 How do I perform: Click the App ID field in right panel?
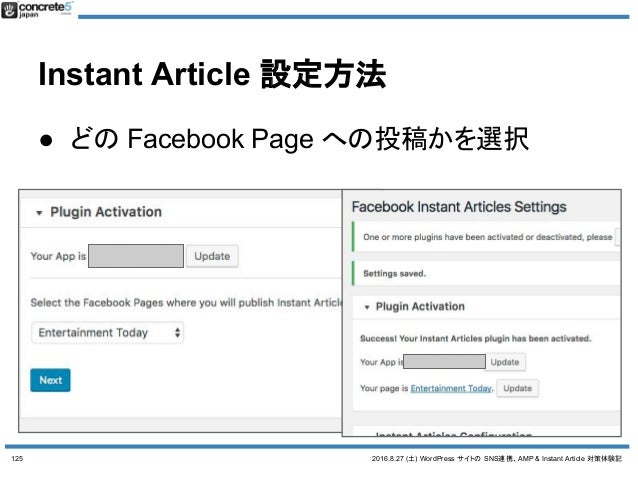click(444, 361)
